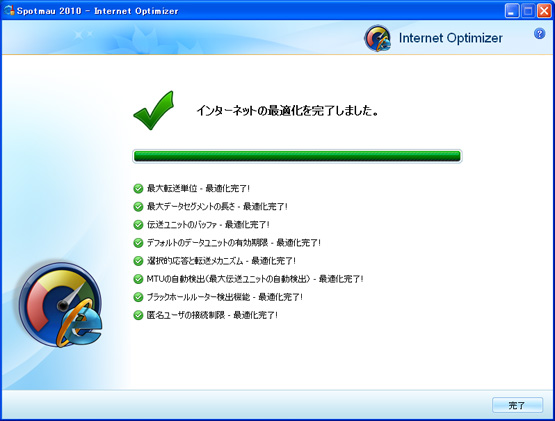Click the large speedometer IE logo
This screenshot has width=555, height=421.
[60, 305]
